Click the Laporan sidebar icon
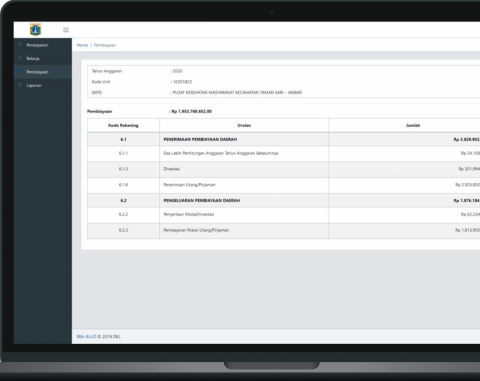This screenshot has height=381, width=480. point(20,85)
